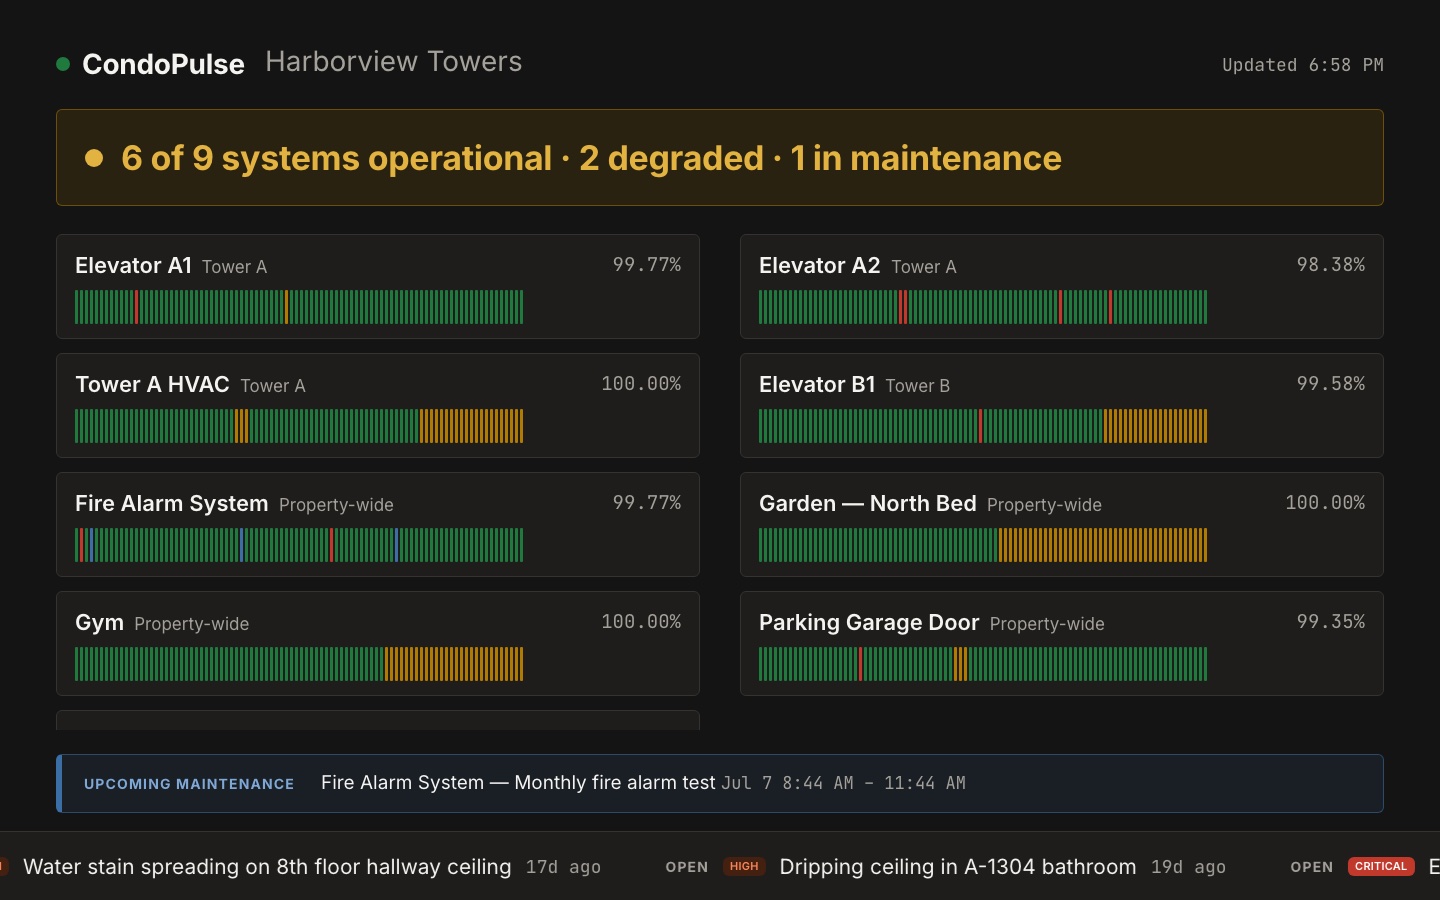The image size is (1440, 900).
Task: Click the Elevator A2 98.38% uptime value
Action: click(1331, 265)
